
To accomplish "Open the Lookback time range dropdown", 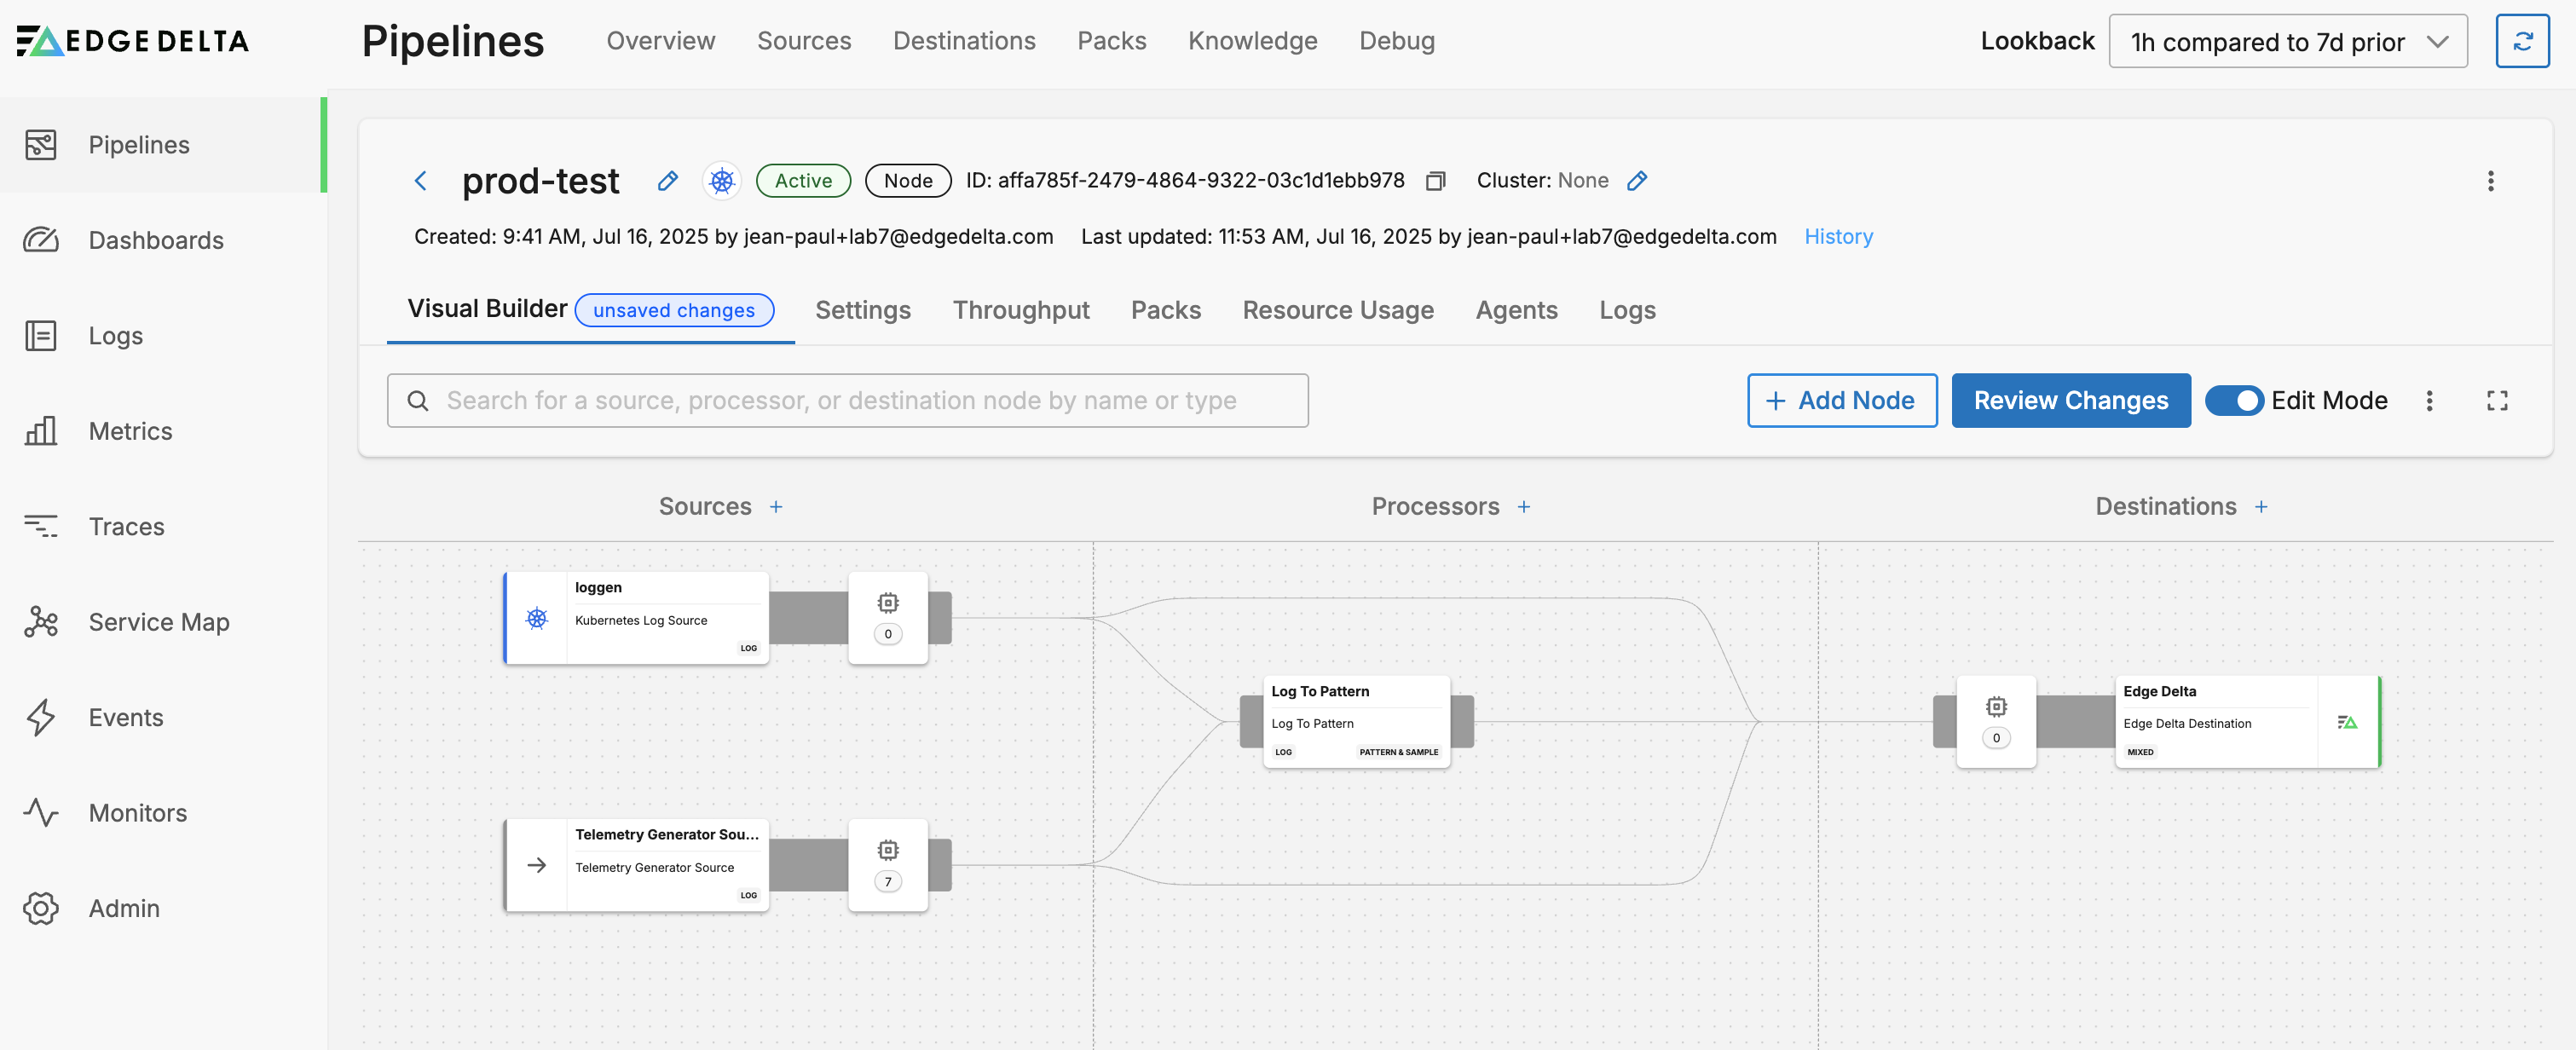I will coord(2288,41).
